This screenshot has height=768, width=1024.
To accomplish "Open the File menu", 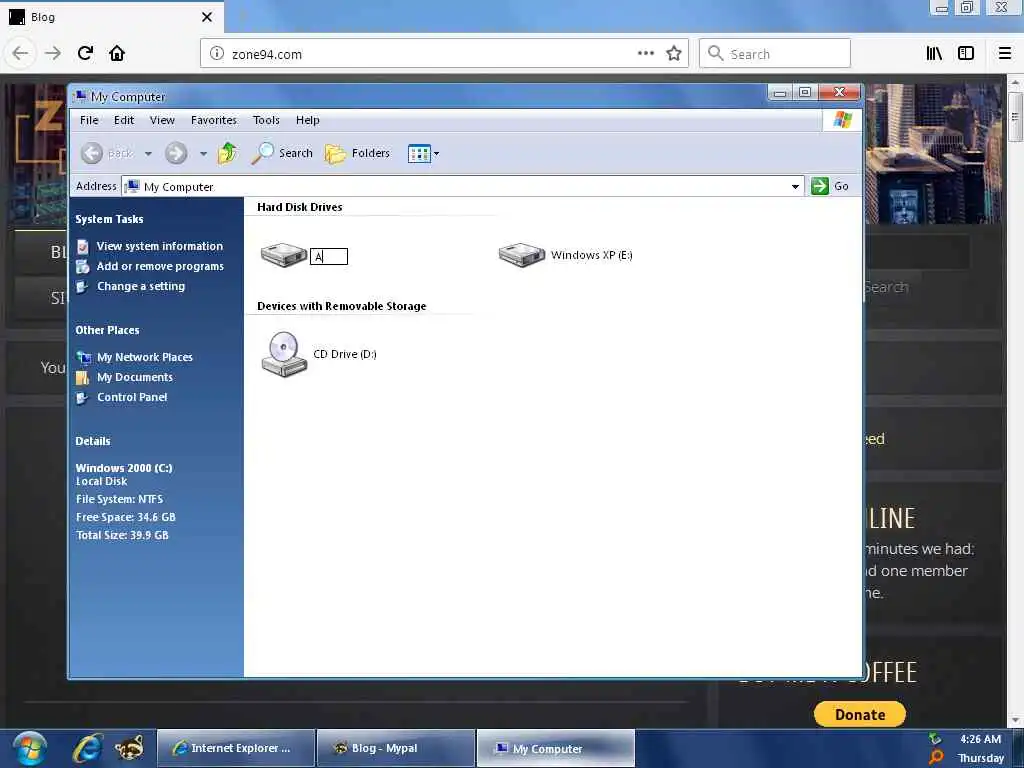I will point(89,120).
